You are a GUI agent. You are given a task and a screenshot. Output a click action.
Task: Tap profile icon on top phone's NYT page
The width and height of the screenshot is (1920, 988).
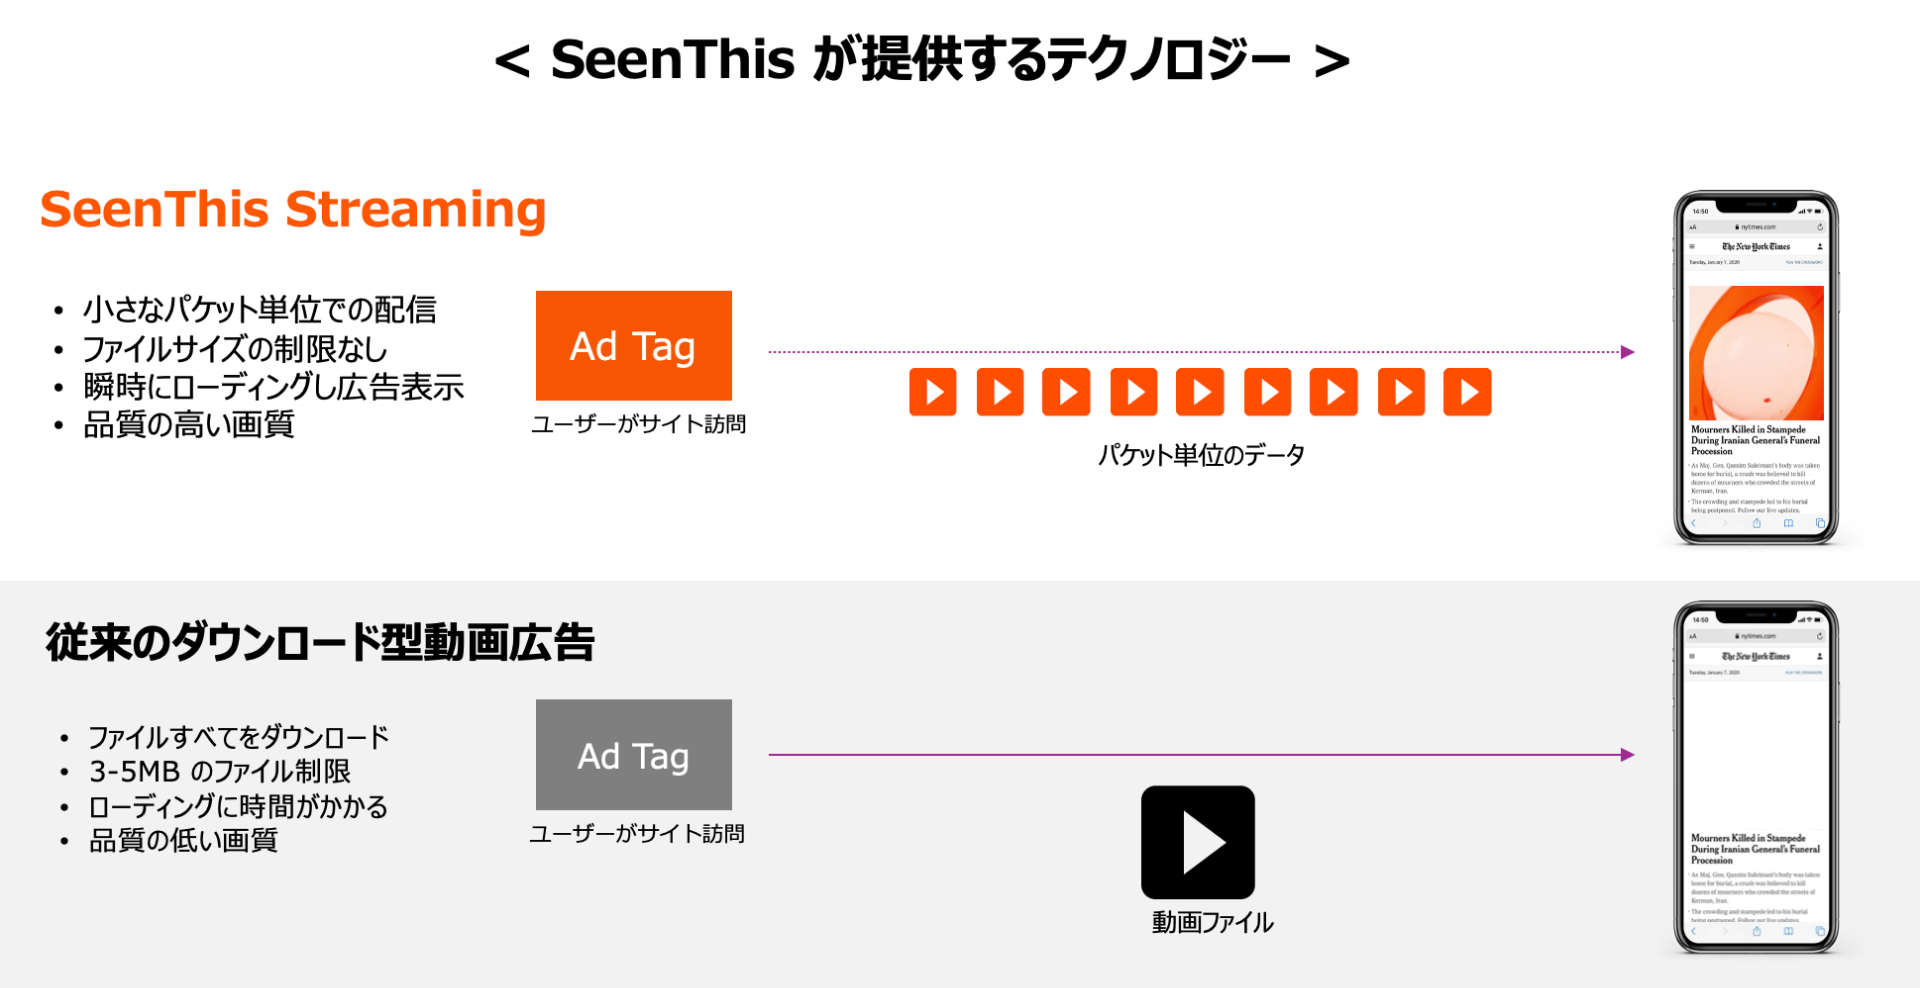tap(1820, 246)
